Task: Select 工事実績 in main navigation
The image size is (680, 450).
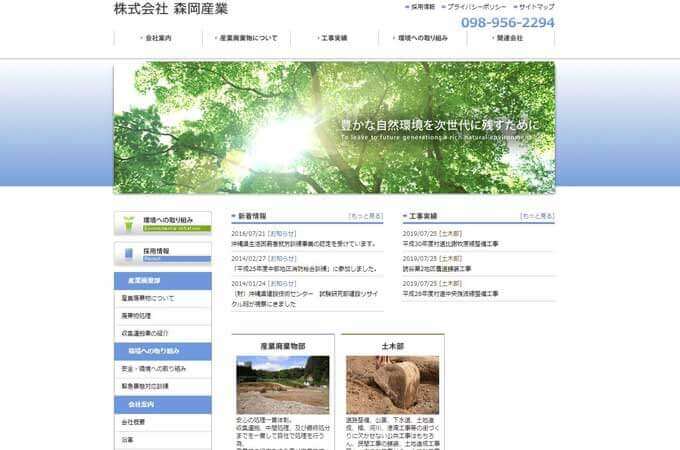Action: tap(334, 38)
